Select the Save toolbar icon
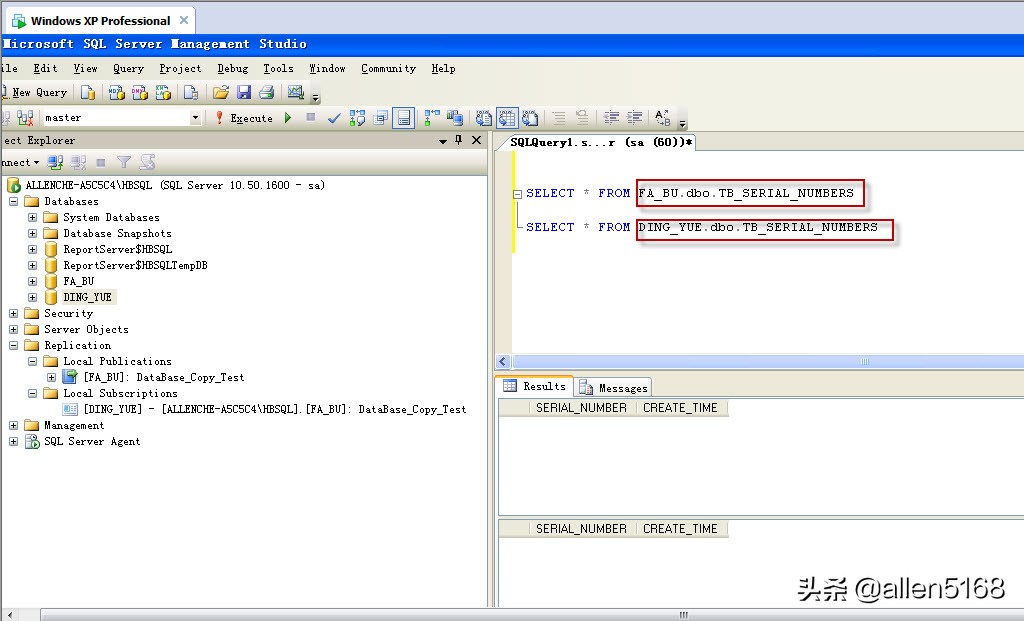1024x621 pixels. 245,92
